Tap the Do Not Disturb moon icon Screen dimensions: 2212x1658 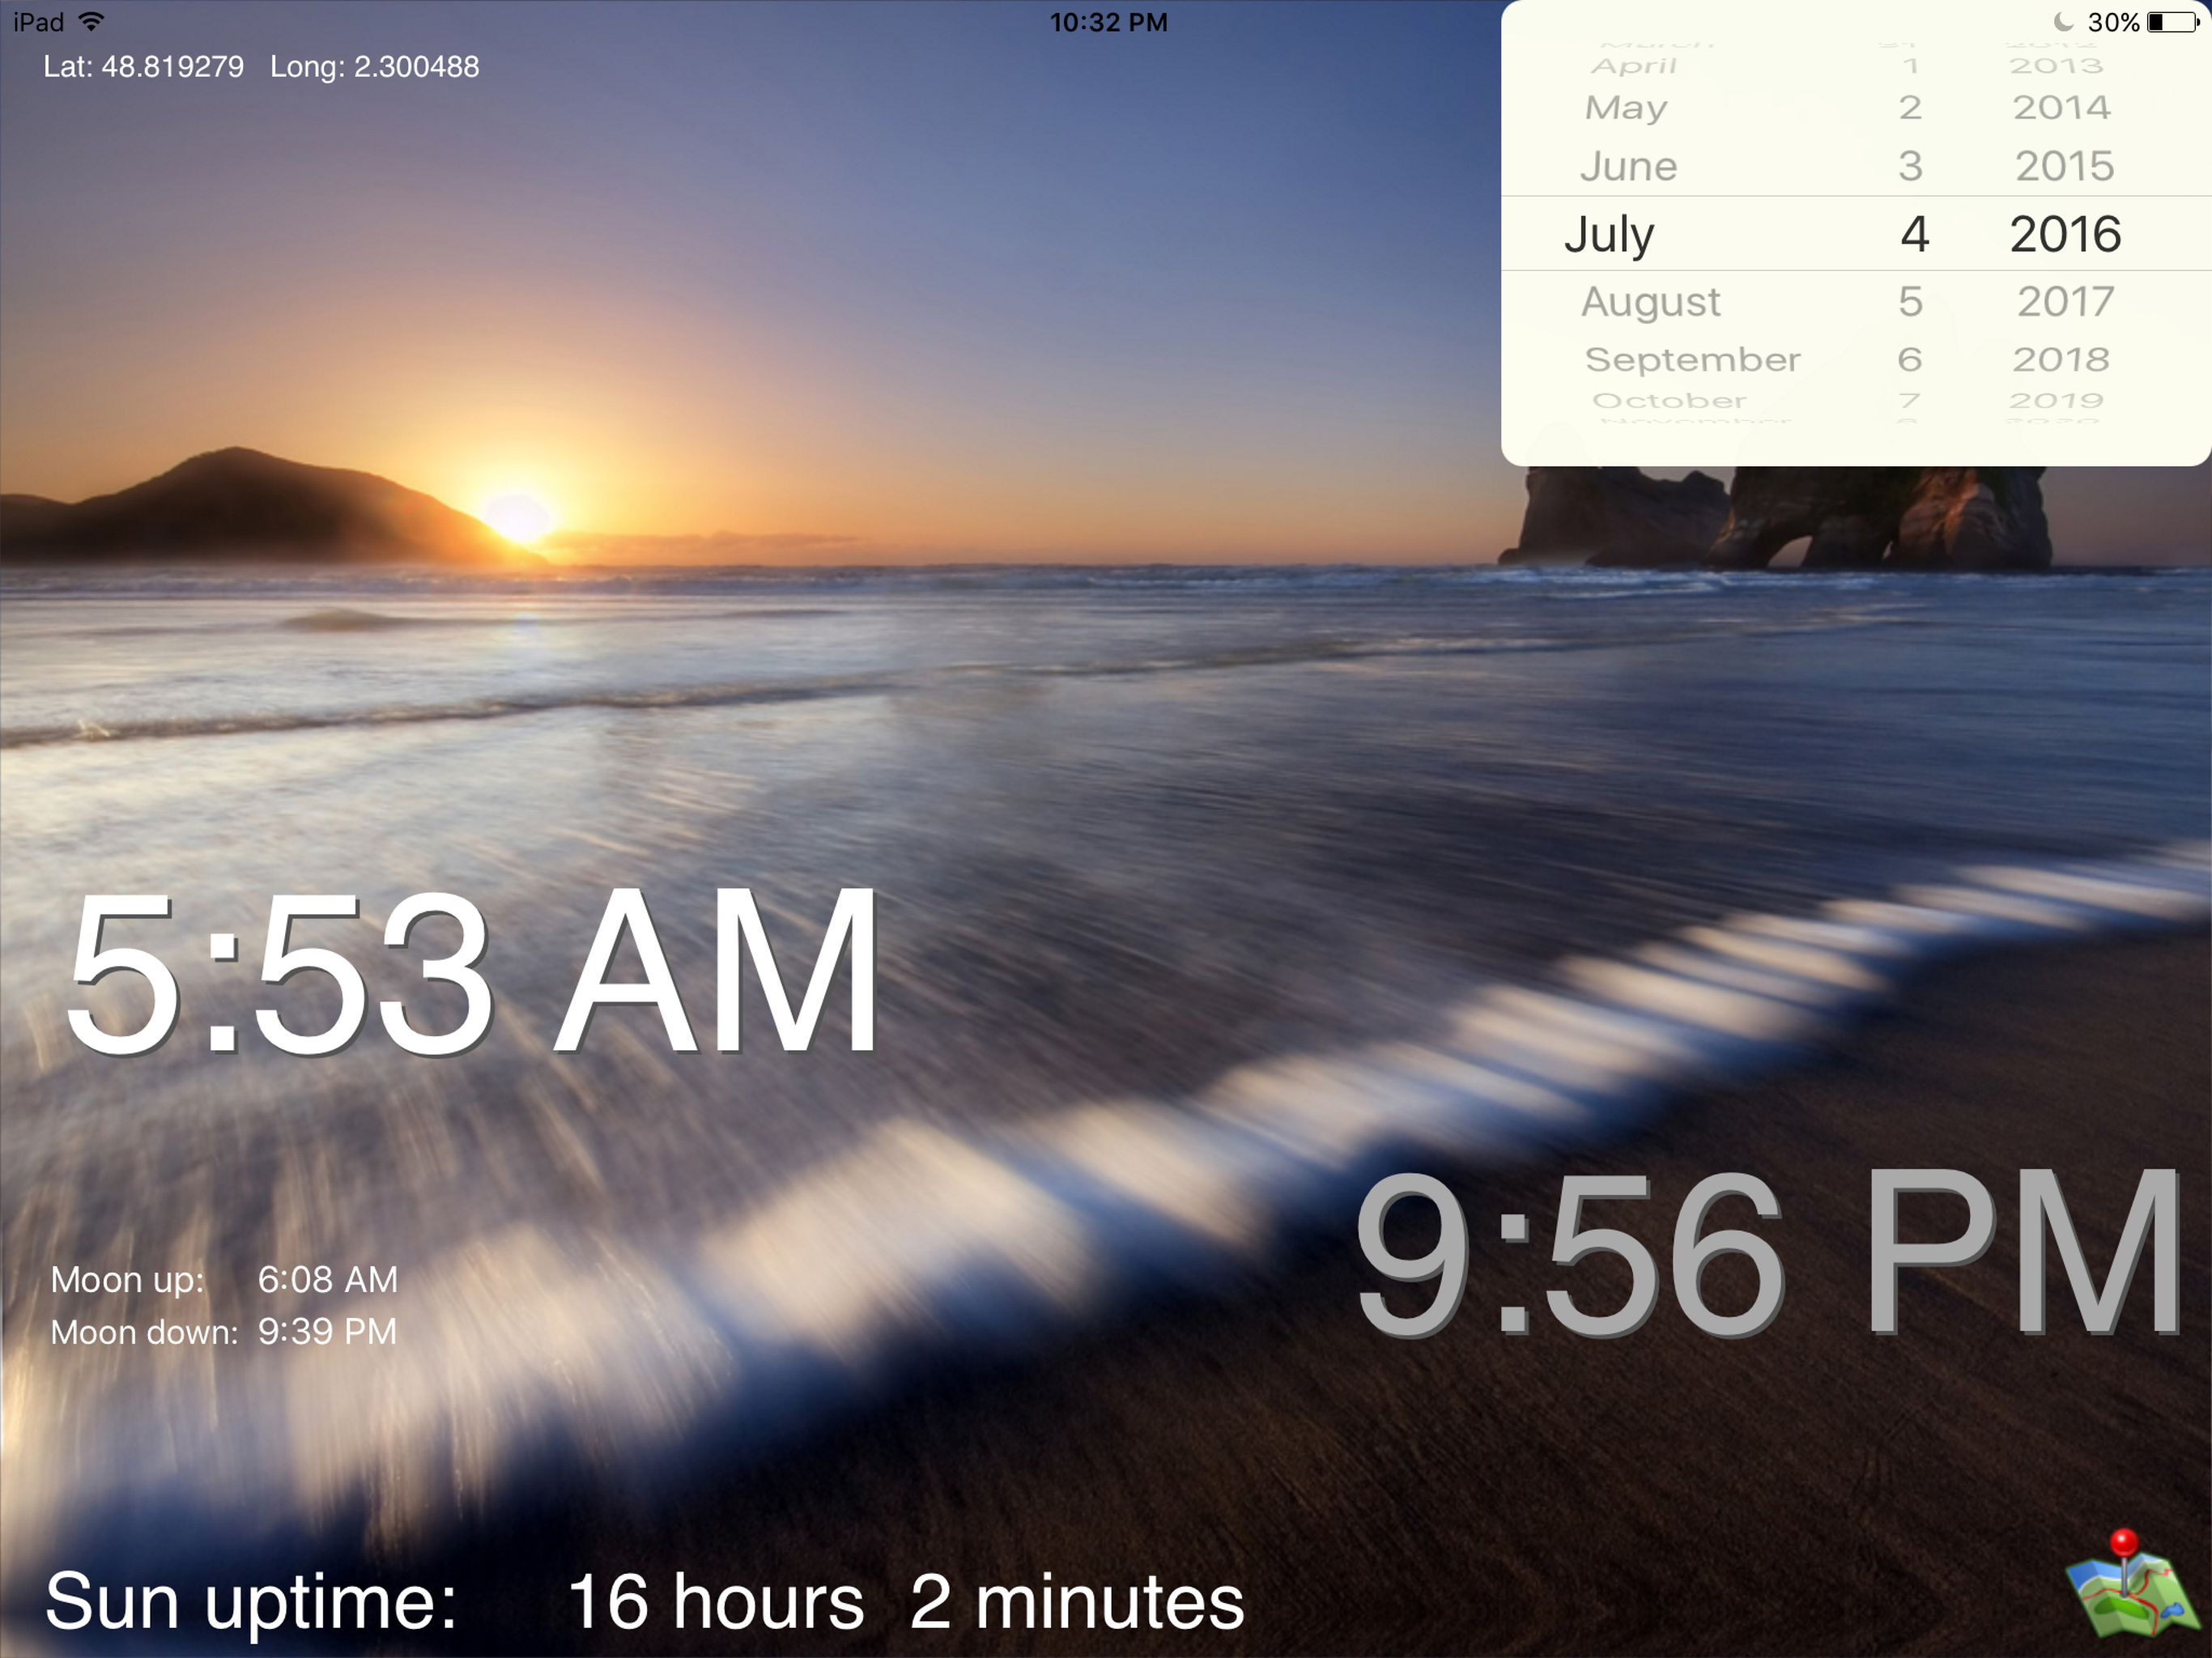click(2062, 22)
